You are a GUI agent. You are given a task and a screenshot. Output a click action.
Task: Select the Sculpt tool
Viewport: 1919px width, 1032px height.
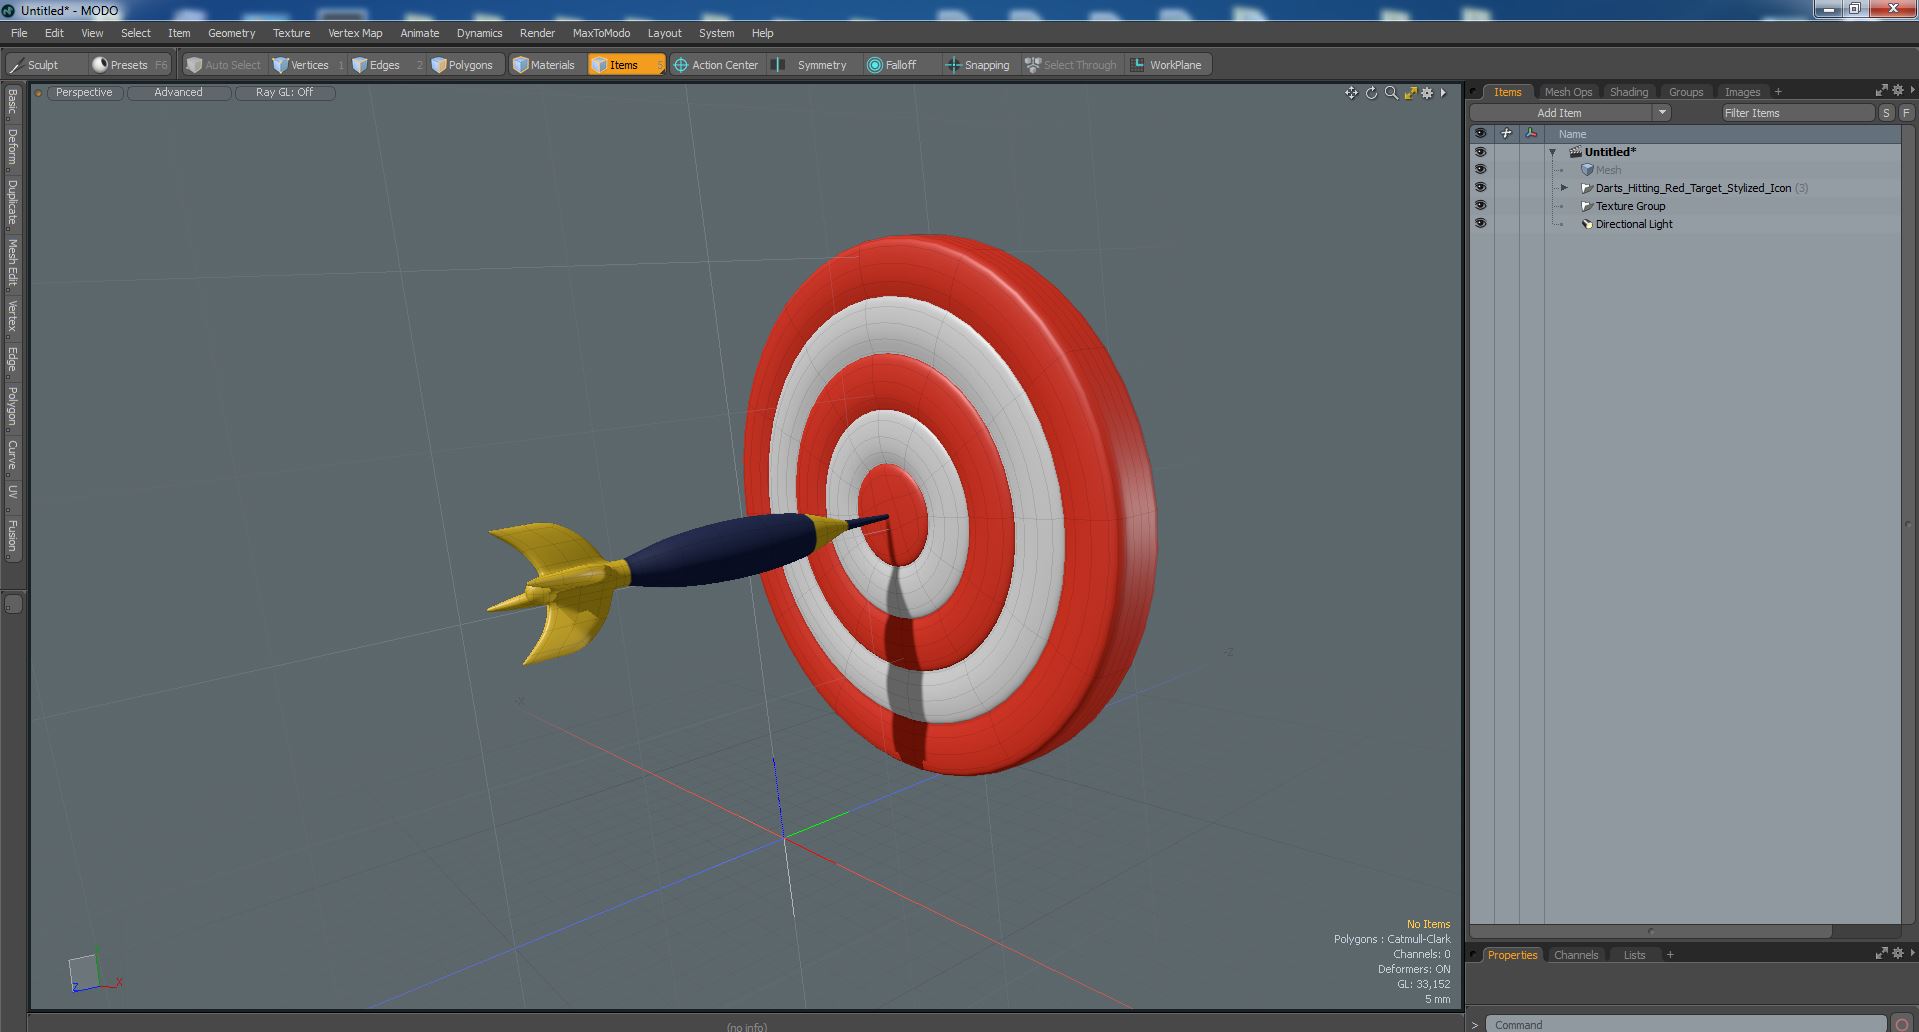[45, 65]
